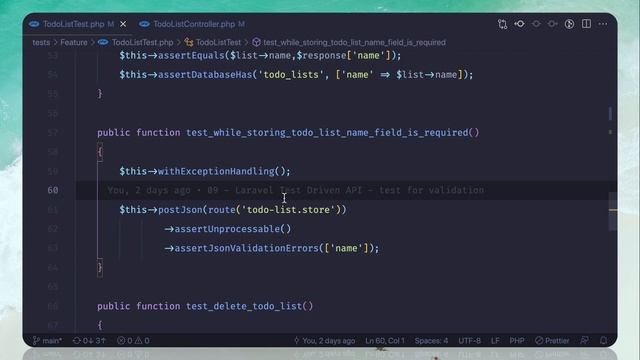Open the editor More Actions ellipsis

click(x=603, y=24)
